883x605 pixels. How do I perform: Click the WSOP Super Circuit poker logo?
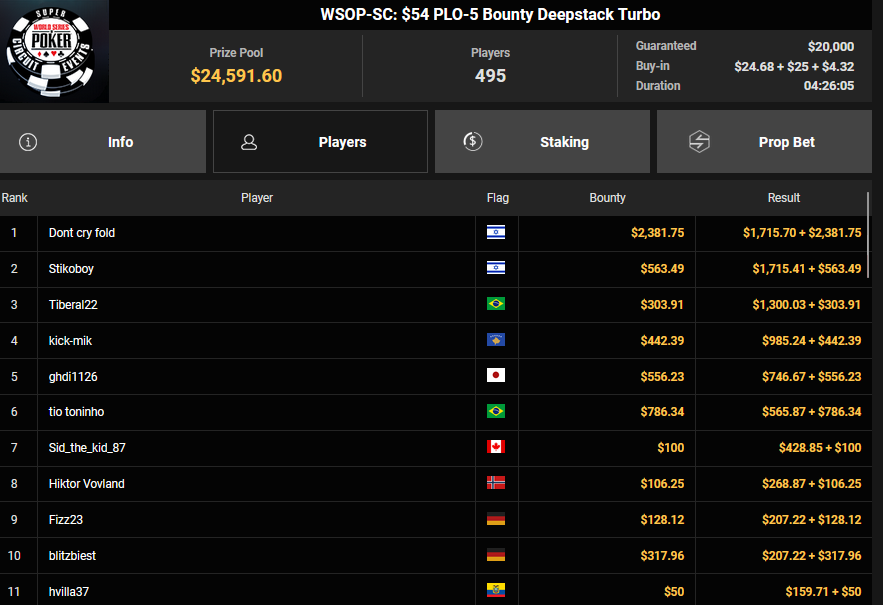(54, 51)
